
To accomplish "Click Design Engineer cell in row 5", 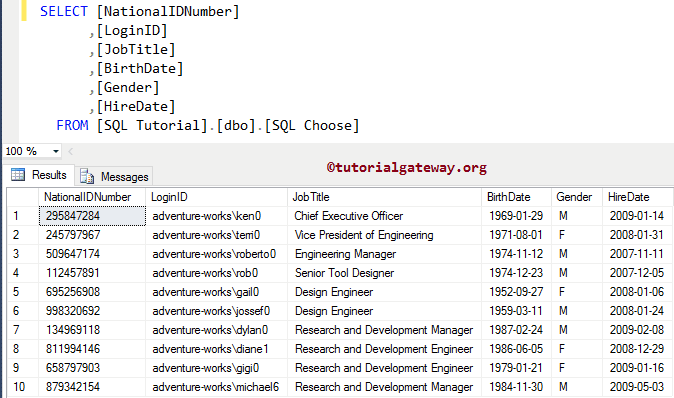I will 384,292.
